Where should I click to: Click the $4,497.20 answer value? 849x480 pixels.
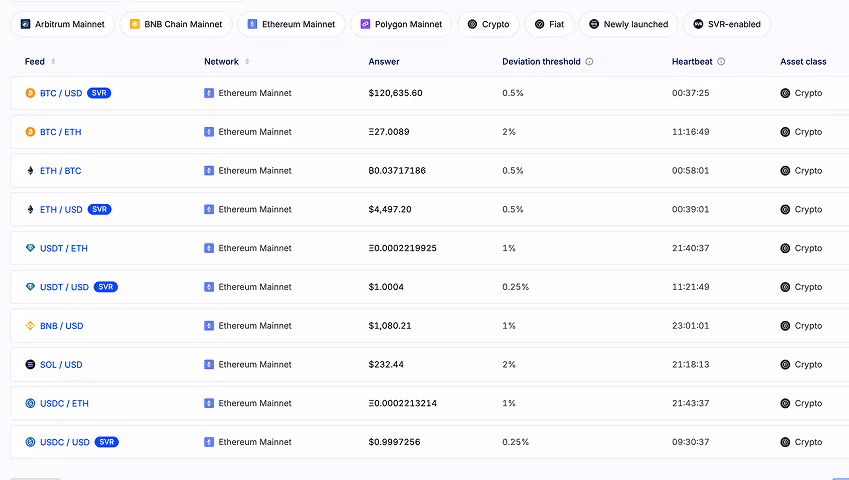pos(390,209)
